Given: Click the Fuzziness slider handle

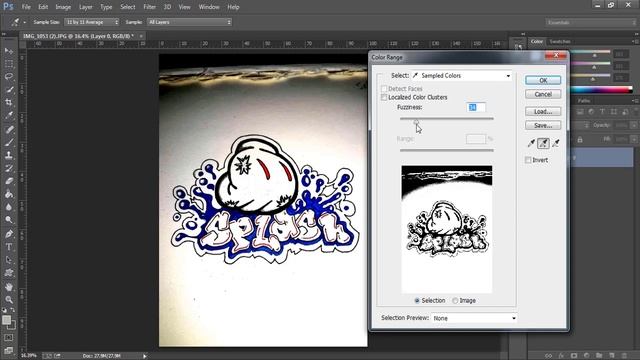Looking at the screenshot, I should coord(416,122).
